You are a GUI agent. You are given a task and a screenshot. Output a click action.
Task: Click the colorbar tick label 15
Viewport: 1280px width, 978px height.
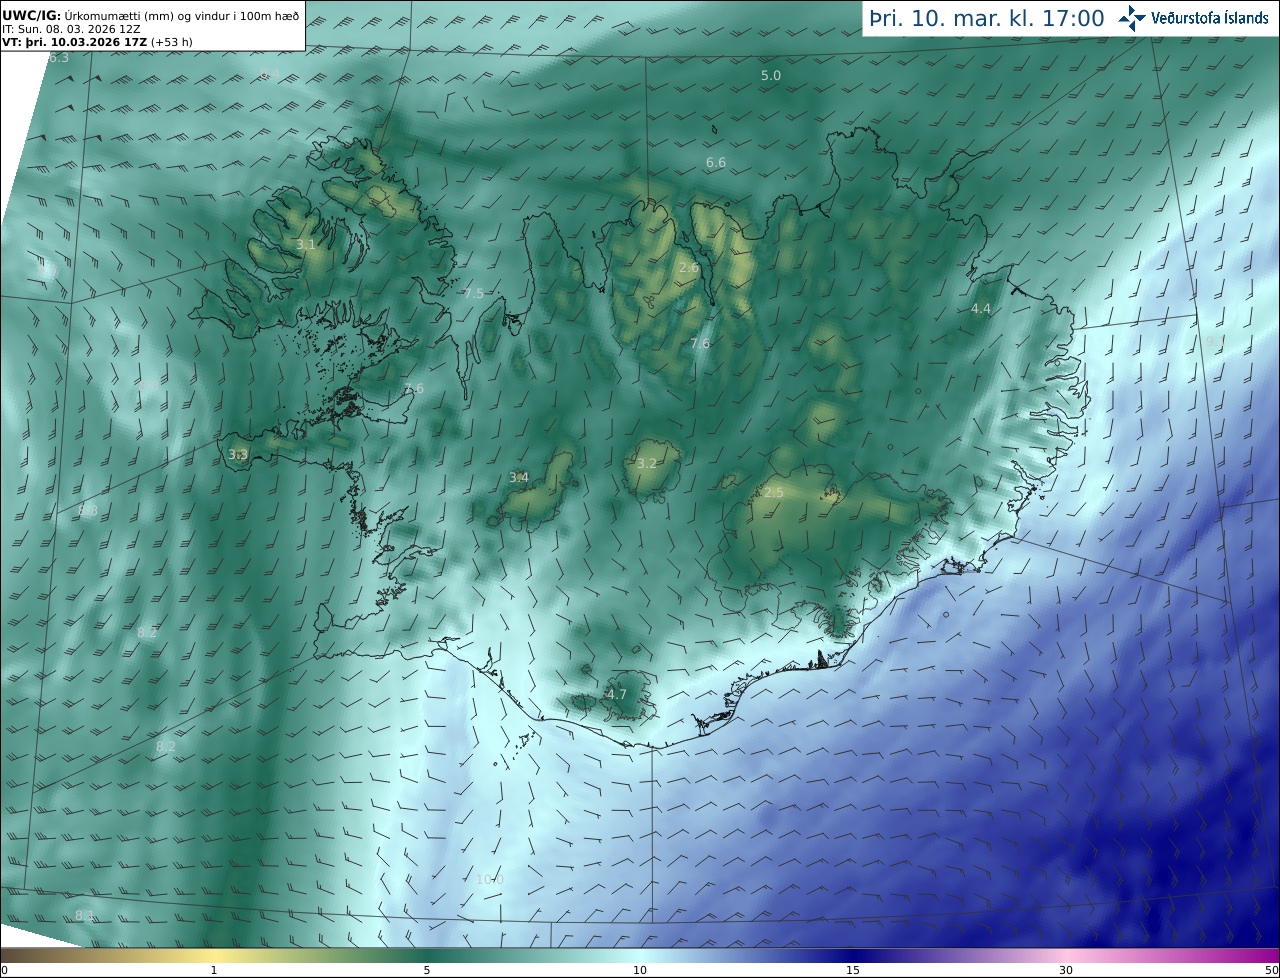pos(853,970)
